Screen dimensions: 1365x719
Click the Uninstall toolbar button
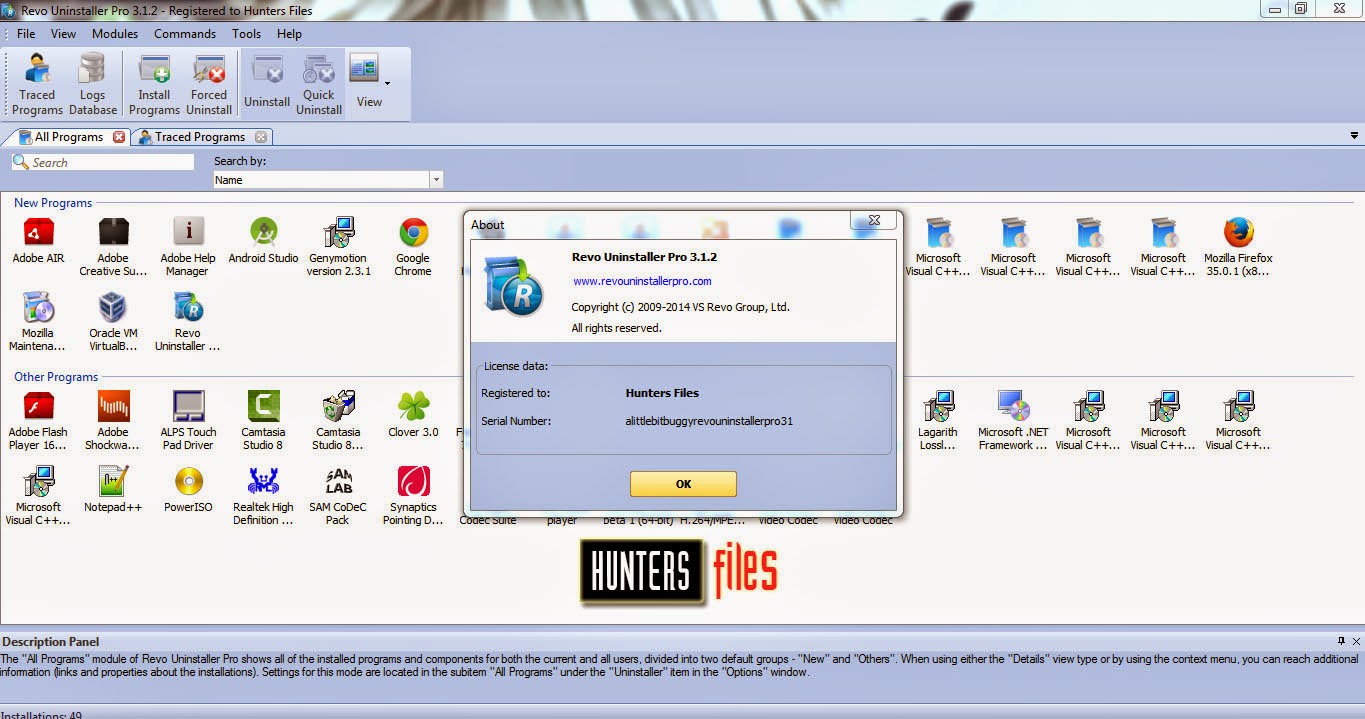[x=267, y=84]
